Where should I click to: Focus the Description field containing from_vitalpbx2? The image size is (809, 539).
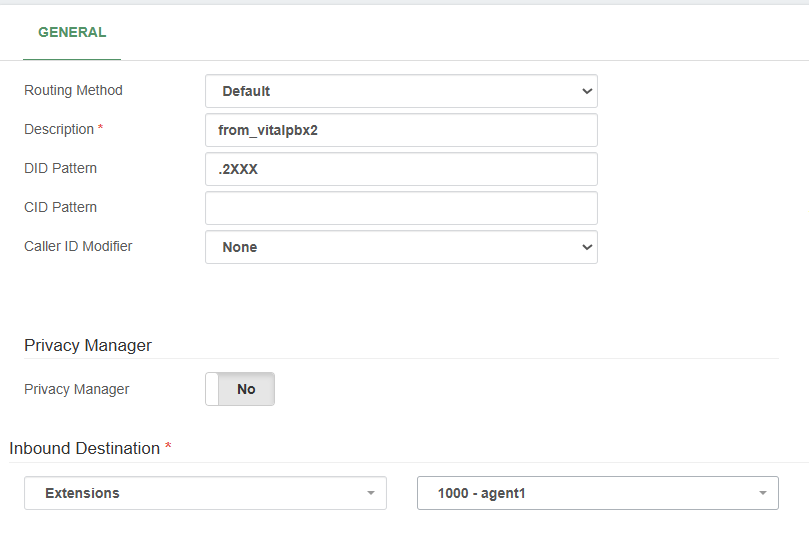tap(400, 130)
